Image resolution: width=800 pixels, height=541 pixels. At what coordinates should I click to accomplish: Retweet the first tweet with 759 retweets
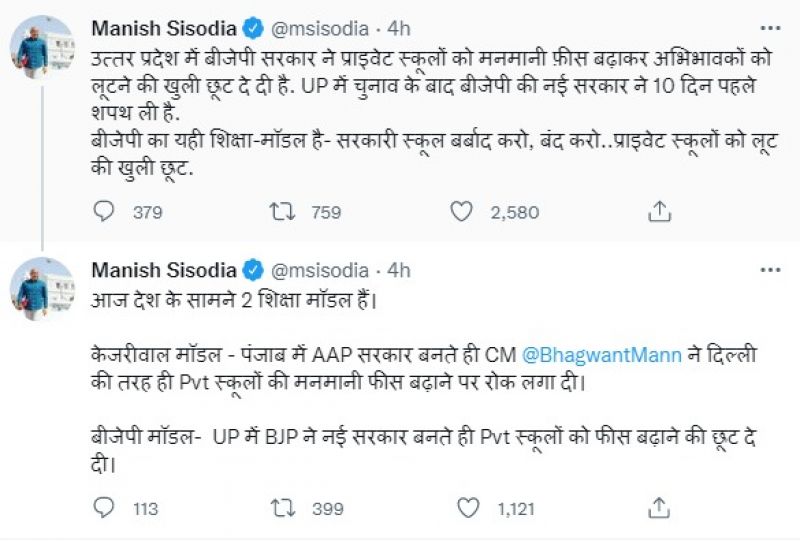pyautogui.click(x=282, y=212)
